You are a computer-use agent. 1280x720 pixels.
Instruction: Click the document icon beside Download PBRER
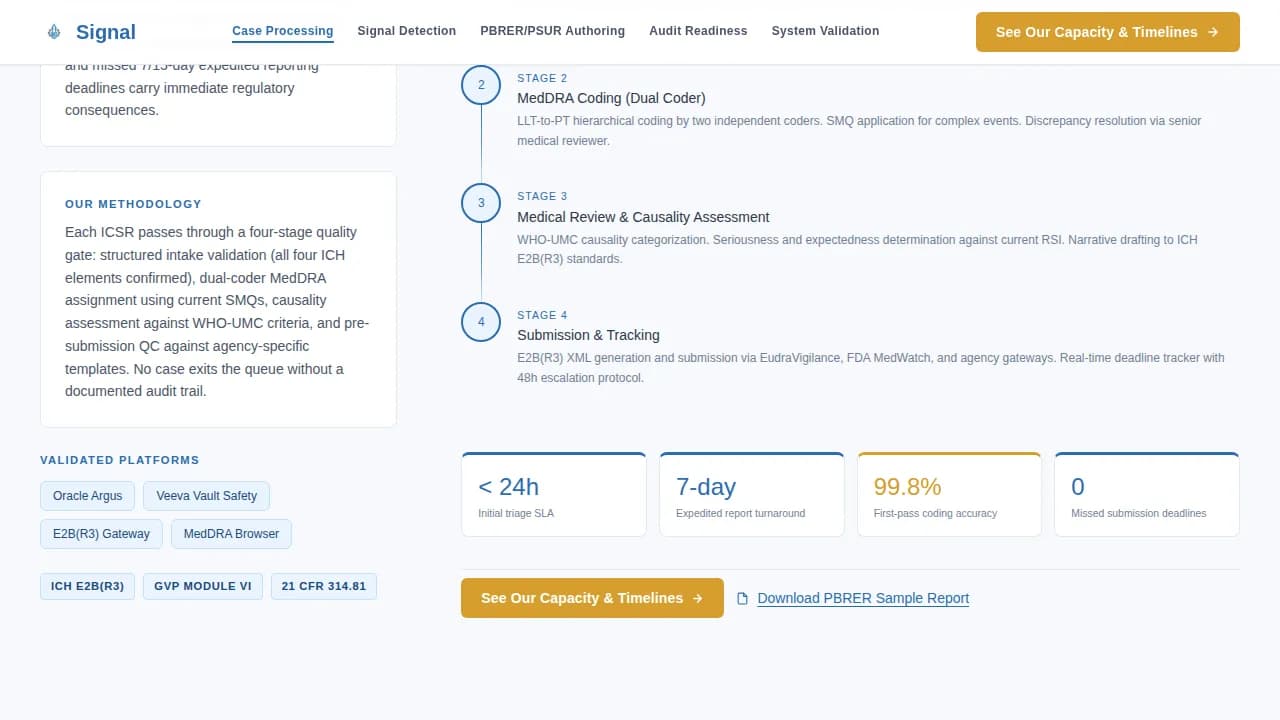pyautogui.click(x=742, y=599)
